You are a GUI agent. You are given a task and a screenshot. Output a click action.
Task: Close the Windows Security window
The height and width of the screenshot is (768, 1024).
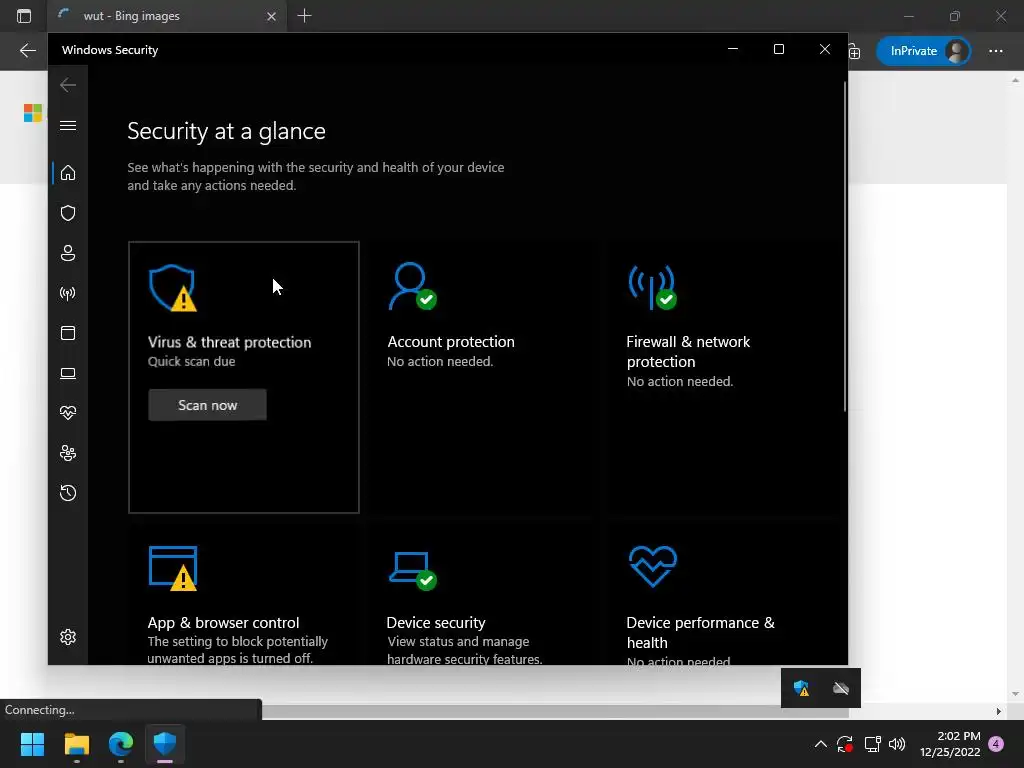[x=825, y=49]
